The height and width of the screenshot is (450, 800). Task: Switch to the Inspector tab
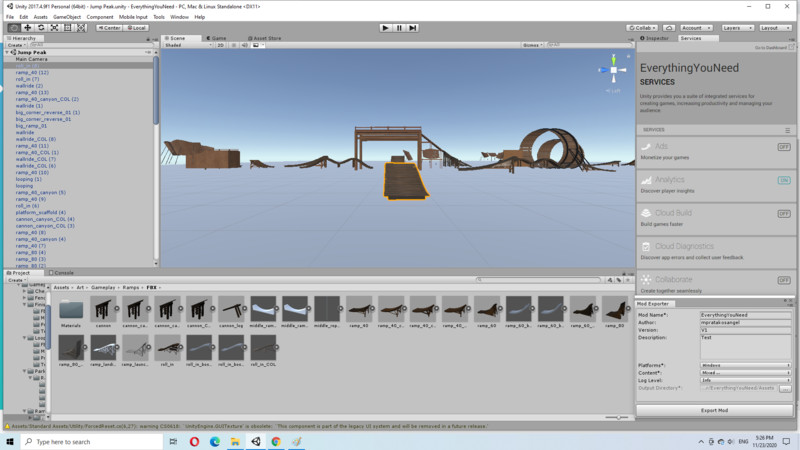point(655,38)
